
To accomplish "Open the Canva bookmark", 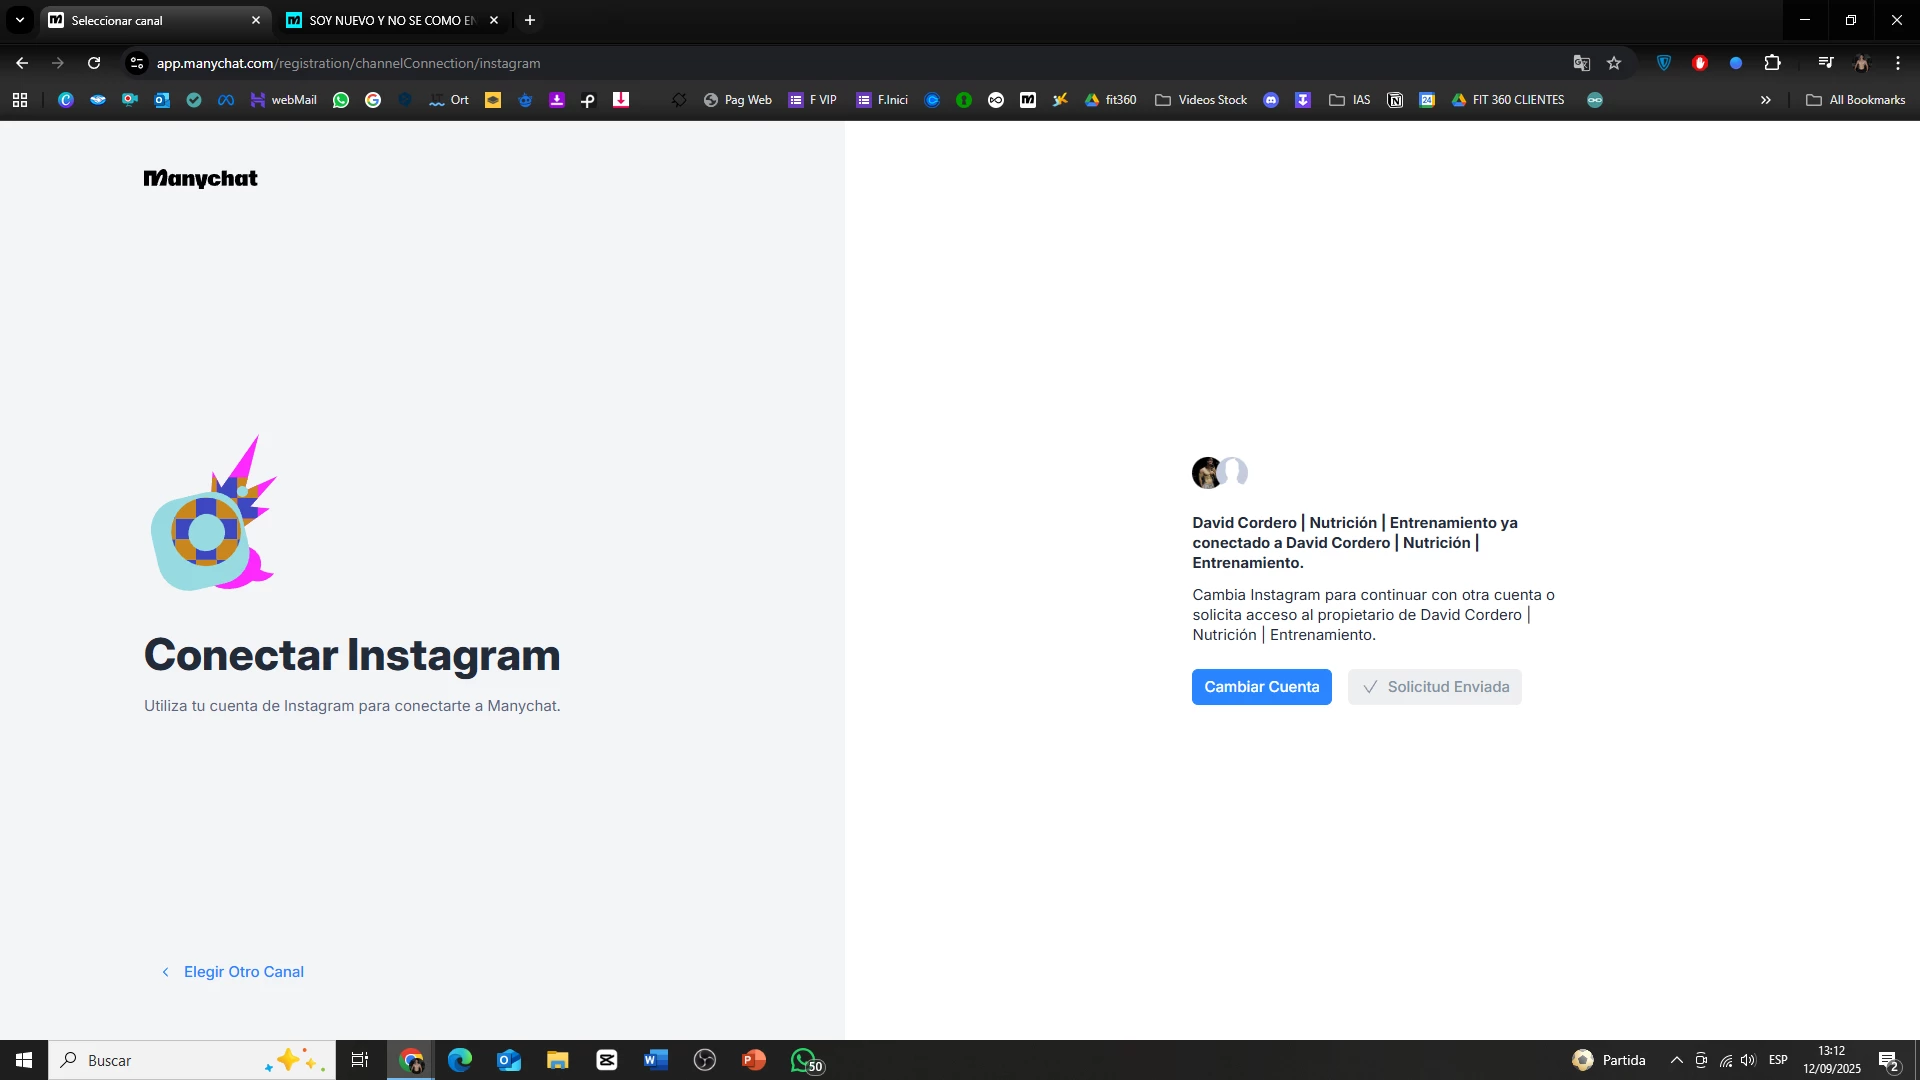I will [x=66, y=100].
